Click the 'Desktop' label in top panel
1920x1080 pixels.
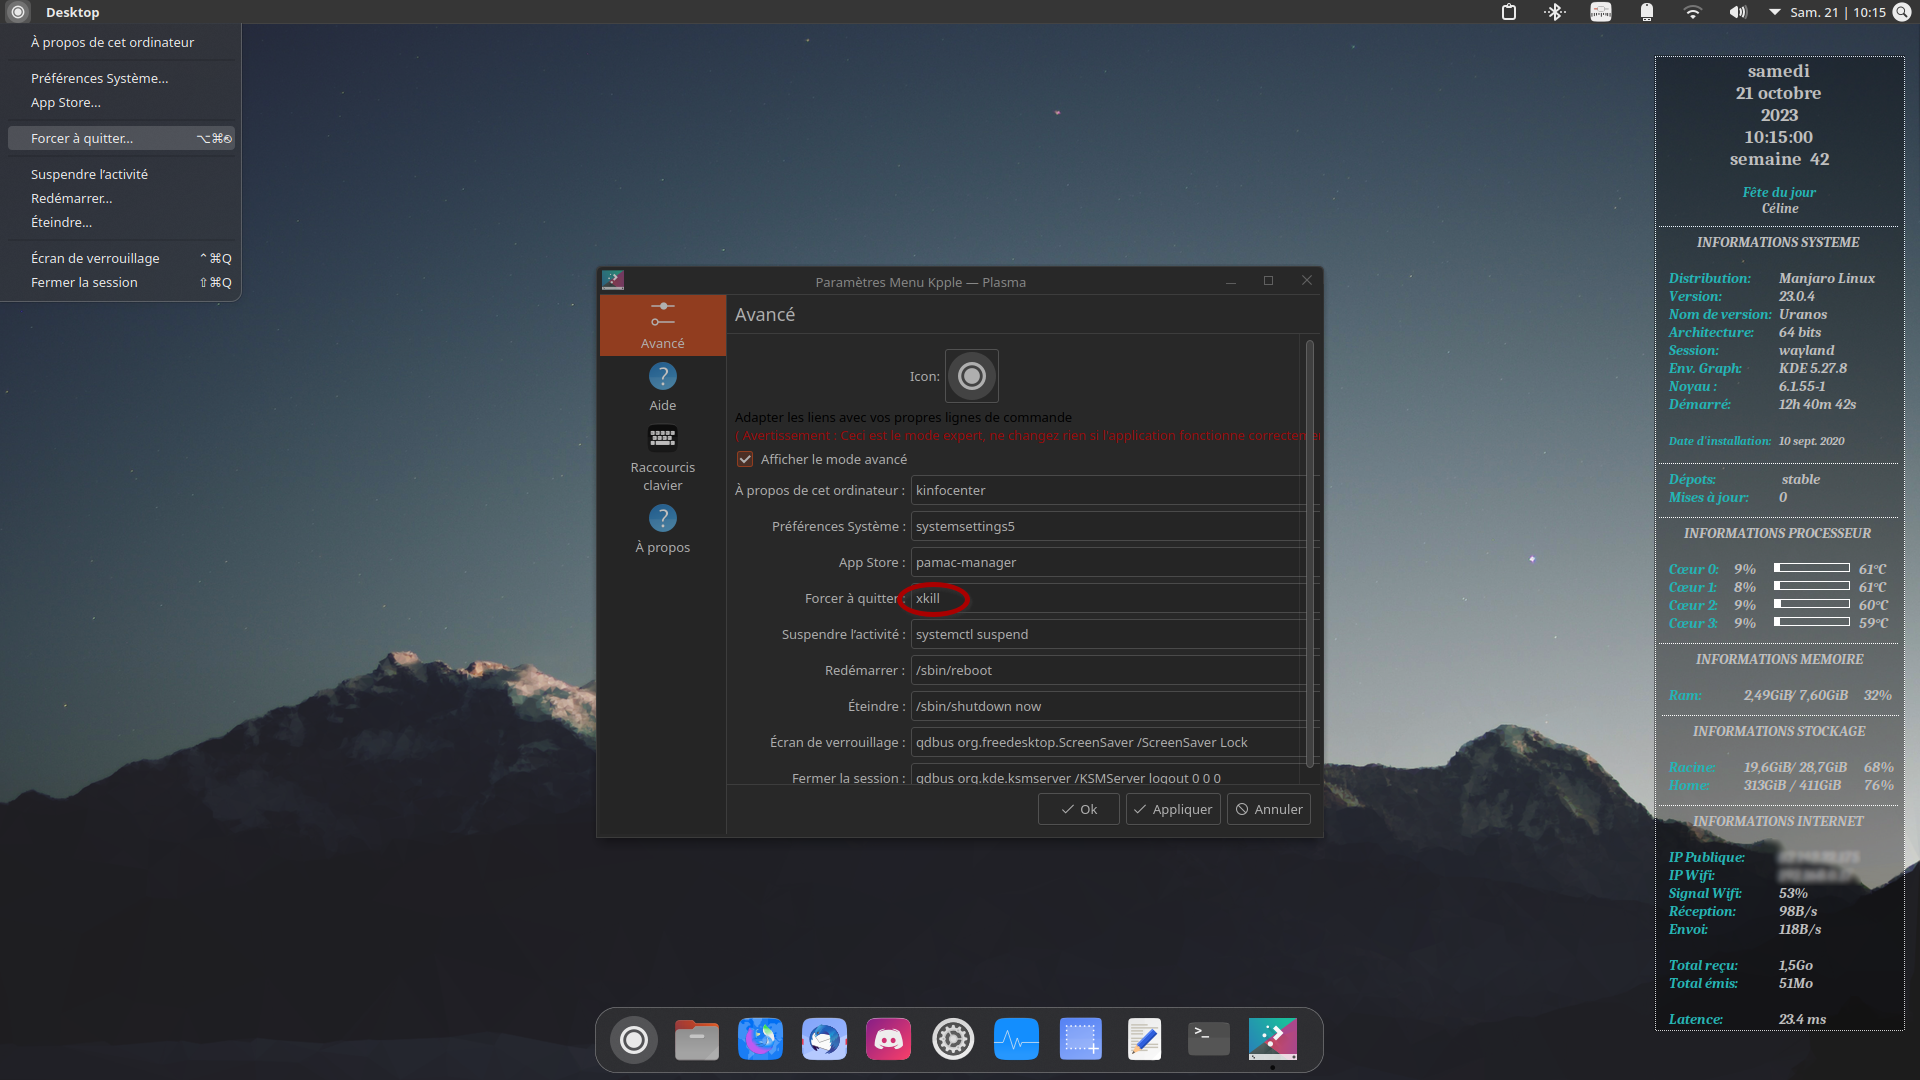pos(72,12)
